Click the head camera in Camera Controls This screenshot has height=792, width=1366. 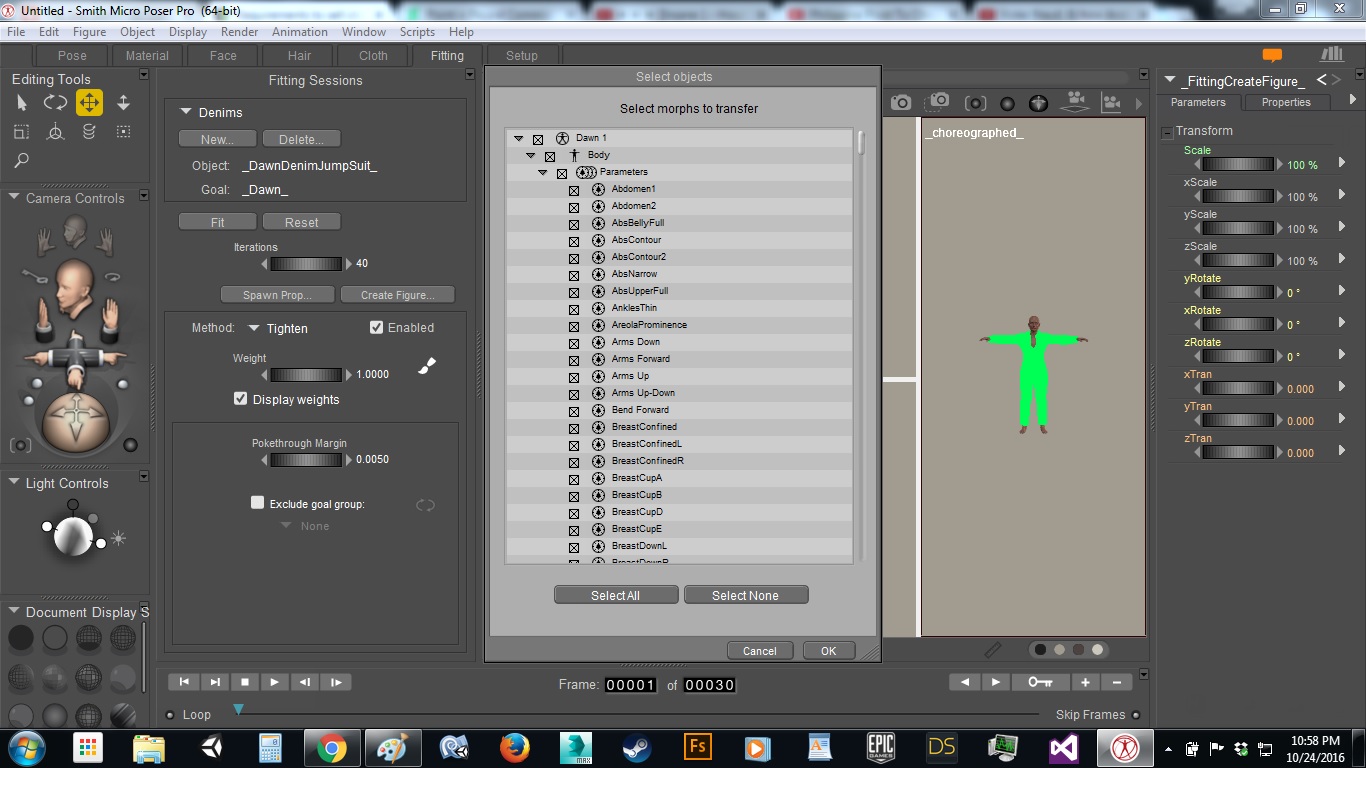click(74, 233)
